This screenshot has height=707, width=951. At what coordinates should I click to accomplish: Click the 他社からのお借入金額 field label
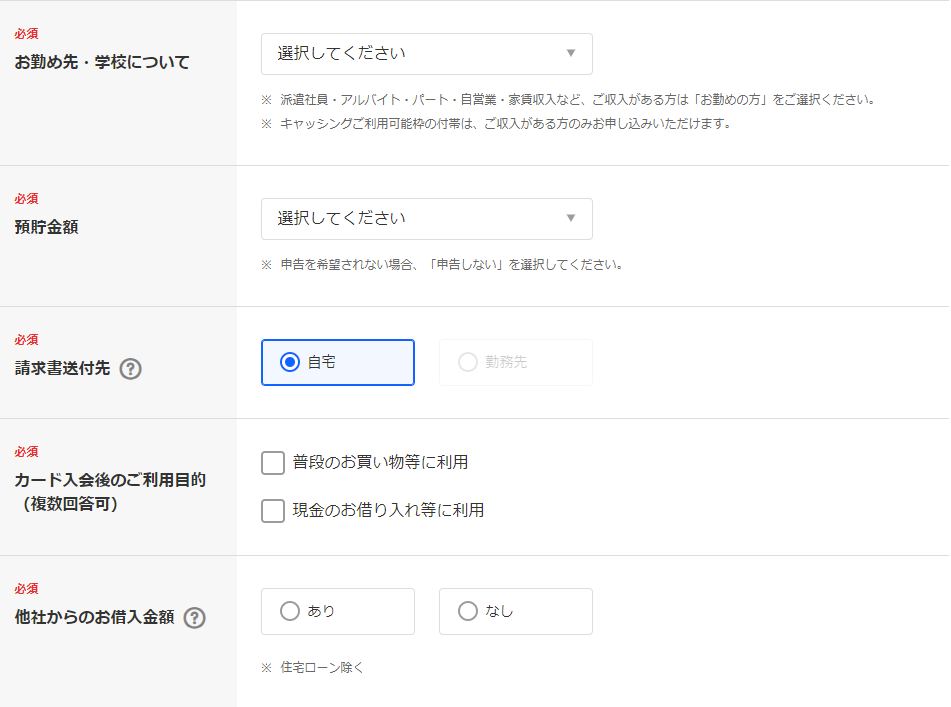(x=95, y=617)
